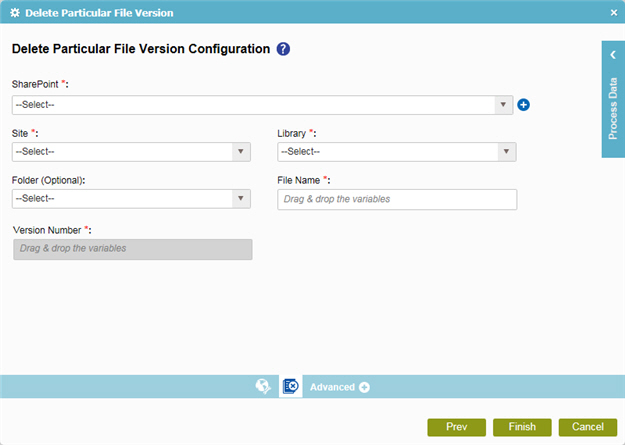Click the Library field label
The height and width of the screenshot is (445, 625).
297,134
